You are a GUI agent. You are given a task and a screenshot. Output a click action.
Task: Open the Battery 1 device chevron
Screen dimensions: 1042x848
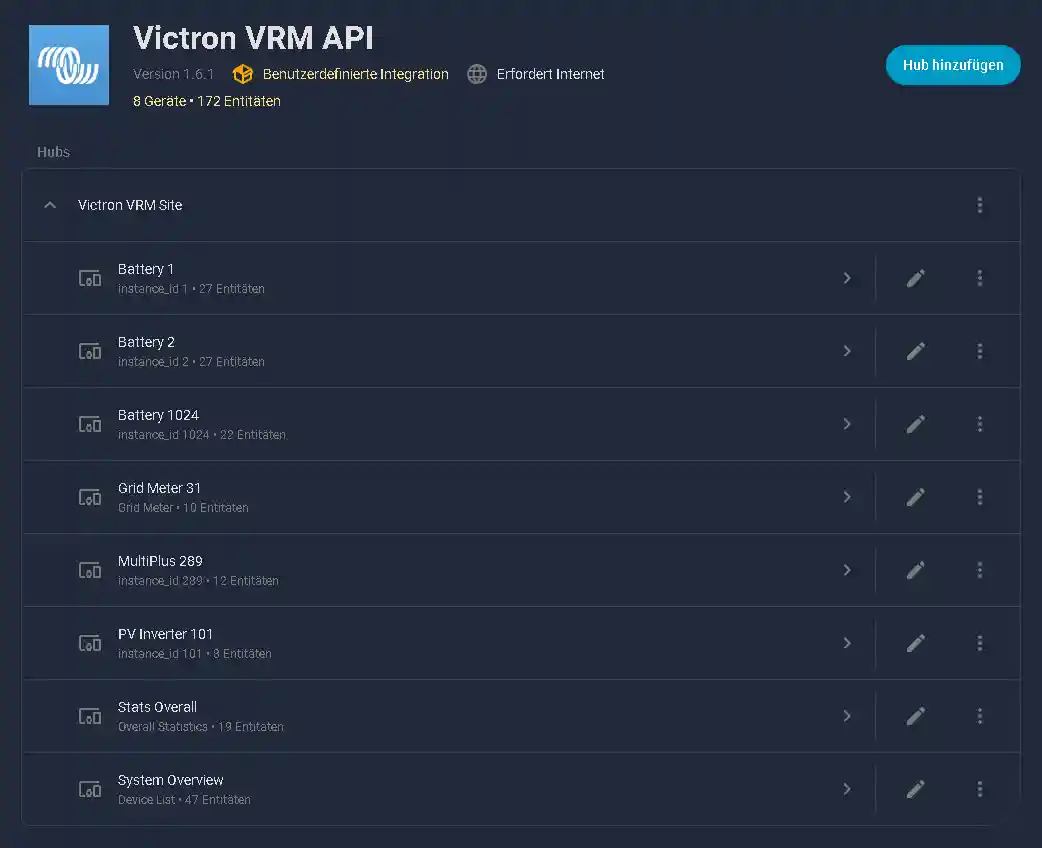coord(847,278)
